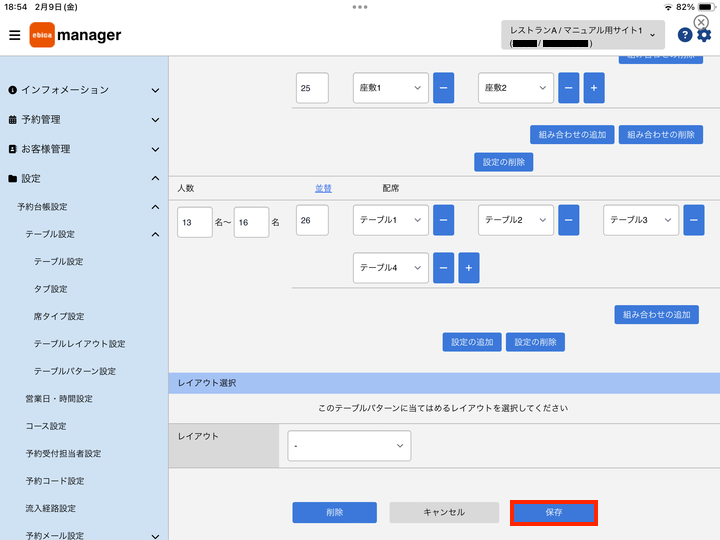The height and width of the screenshot is (540, 720).
Task: Remove 座敷1 with its minus button
Action: tap(444, 88)
